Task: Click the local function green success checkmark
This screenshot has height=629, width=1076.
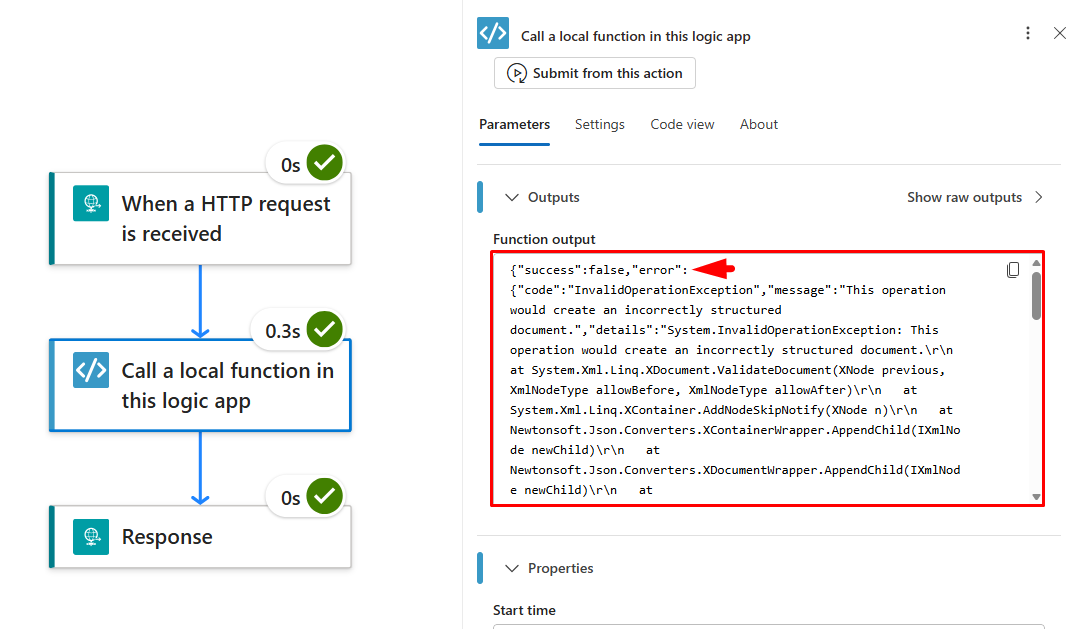Action: coord(325,329)
